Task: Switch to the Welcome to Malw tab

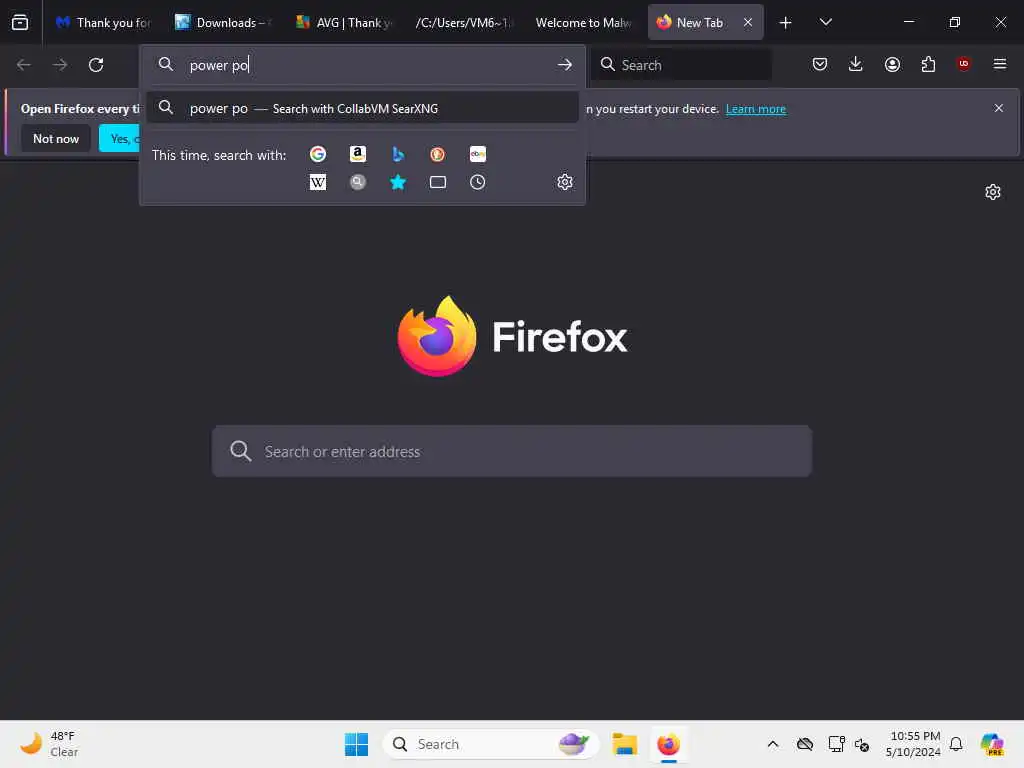Action: (x=583, y=23)
